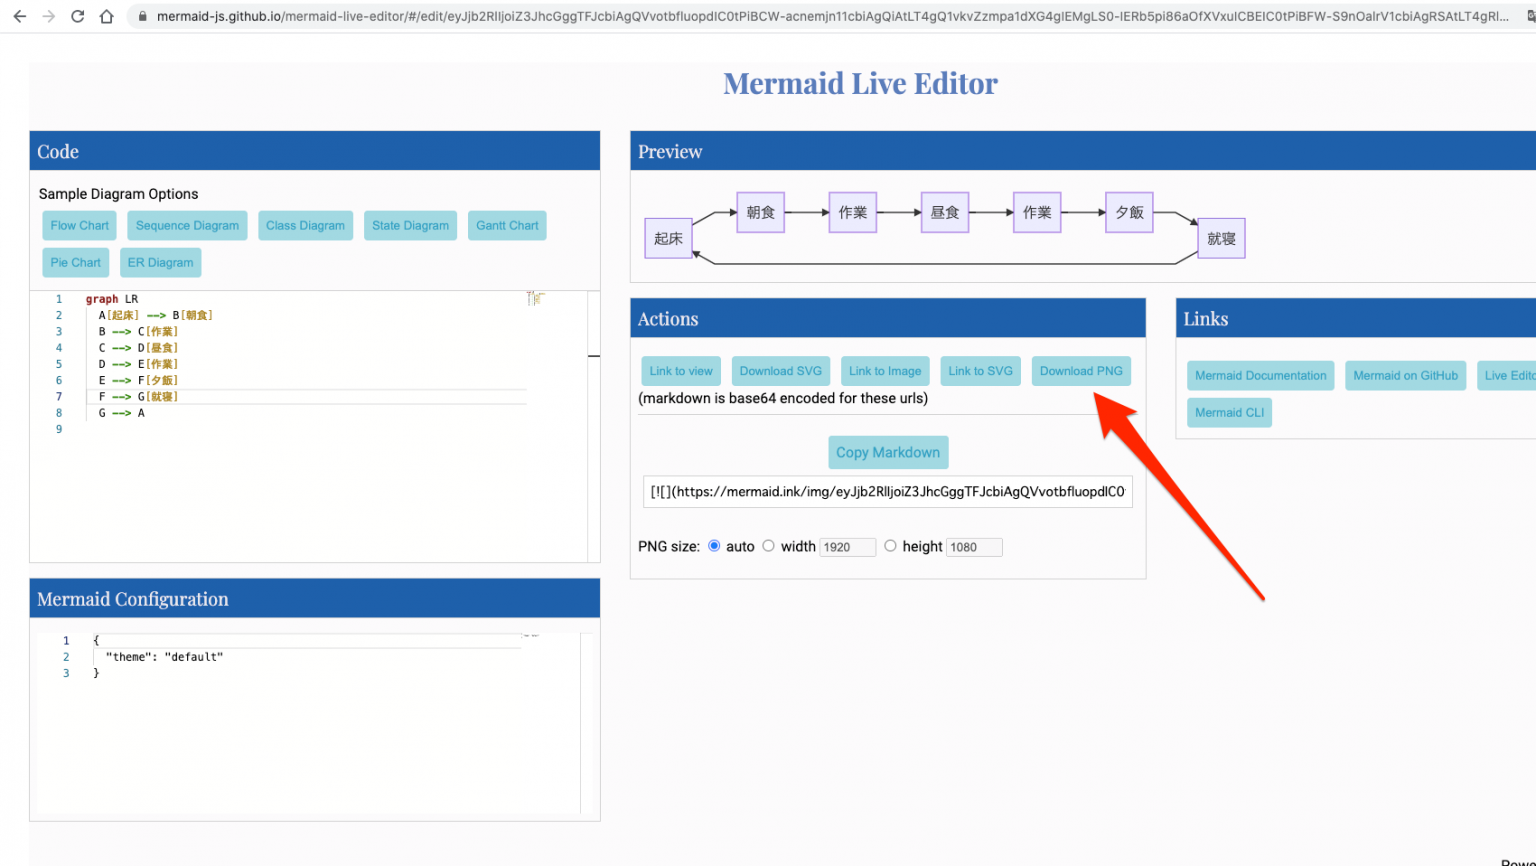
Task: Load the Flow Chart sample diagram
Action: click(79, 225)
